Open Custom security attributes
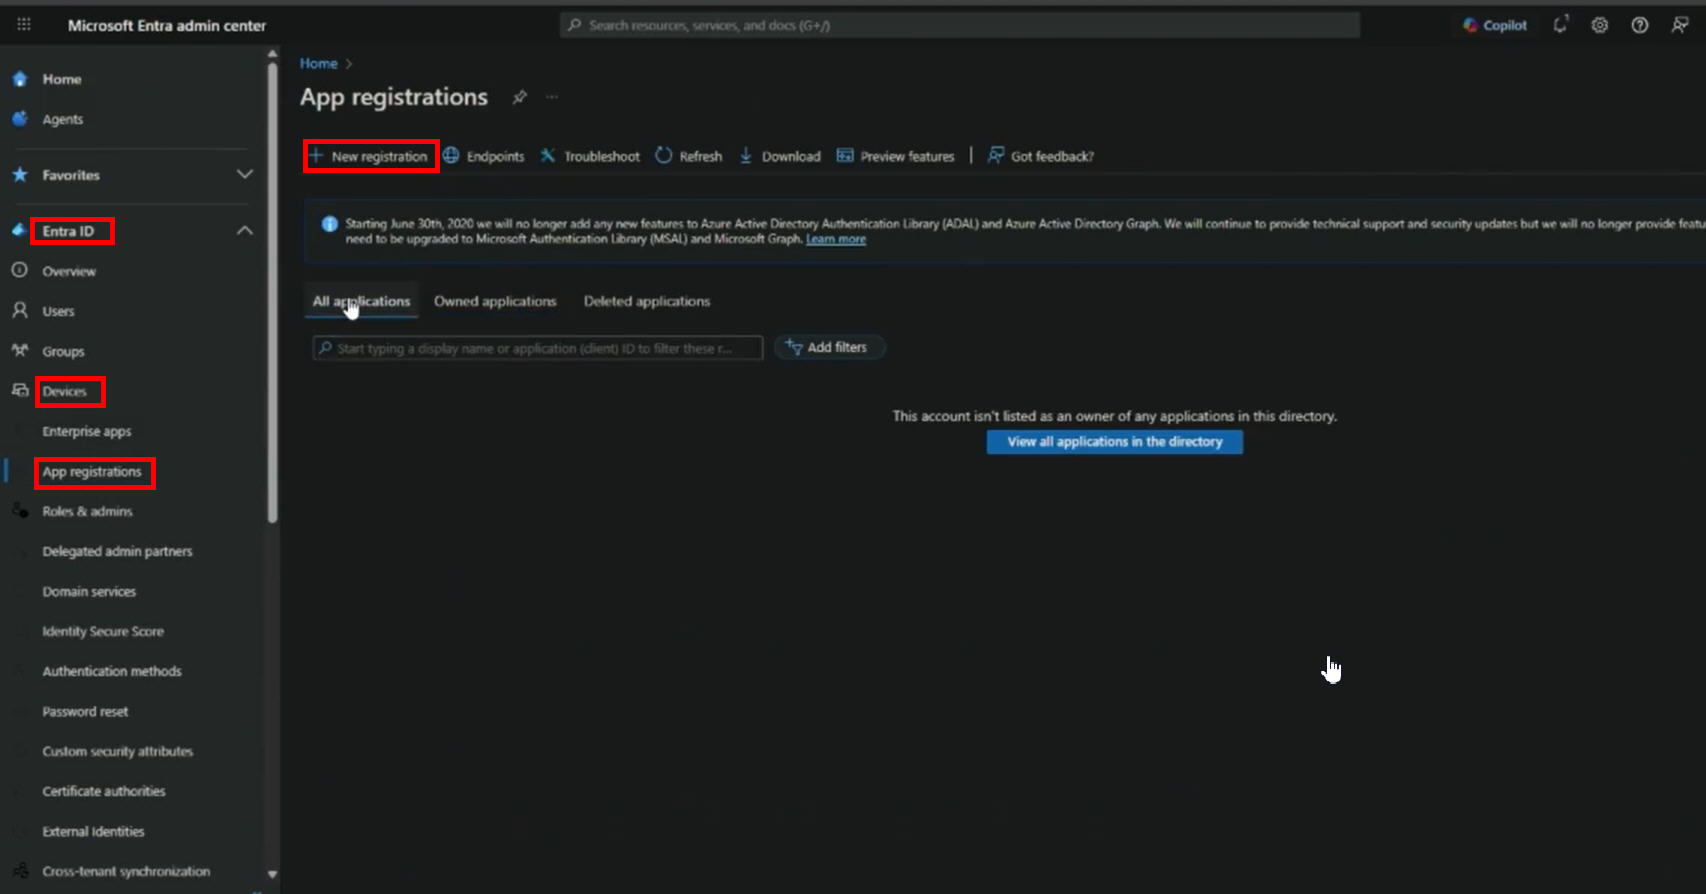Screen dimensions: 1706x894 click(118, 751)
